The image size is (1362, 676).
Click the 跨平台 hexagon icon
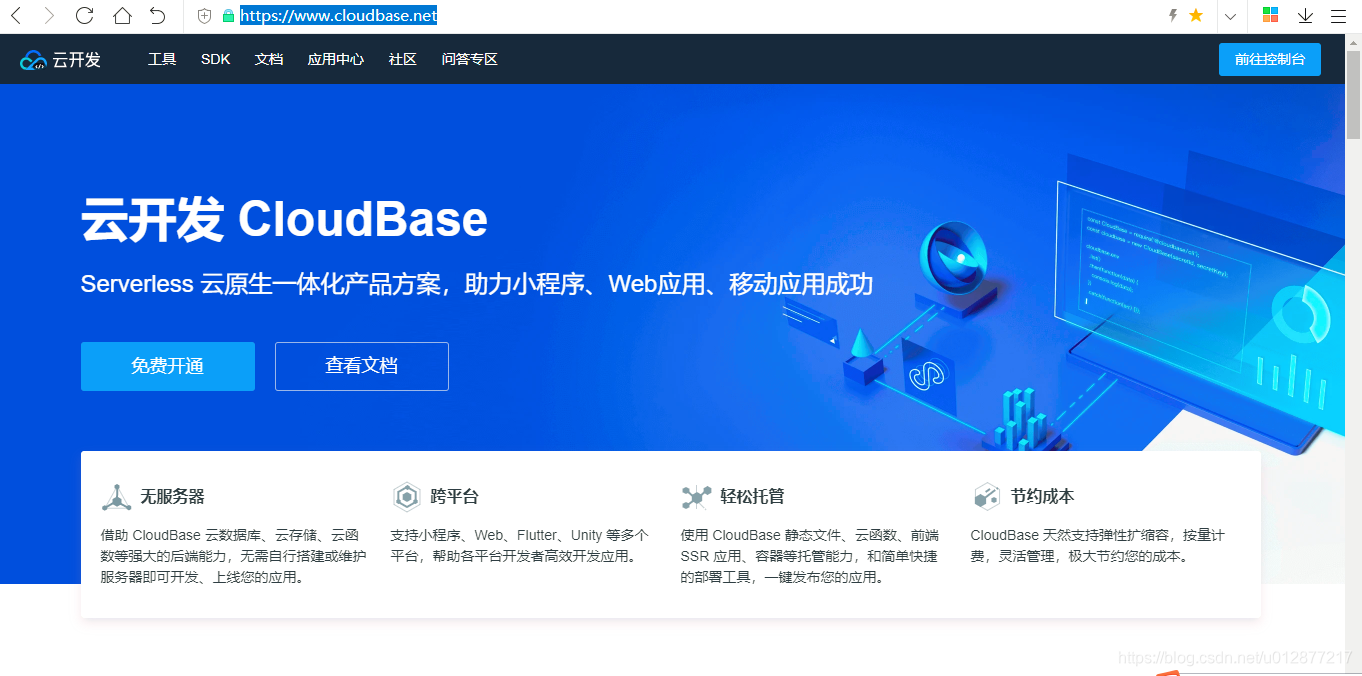click(x=408, y=496)
